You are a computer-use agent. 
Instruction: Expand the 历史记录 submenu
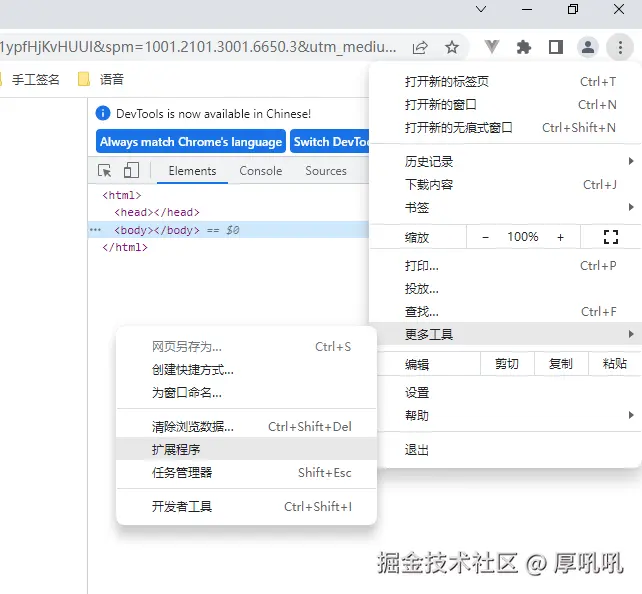click(x=505, y=161)
